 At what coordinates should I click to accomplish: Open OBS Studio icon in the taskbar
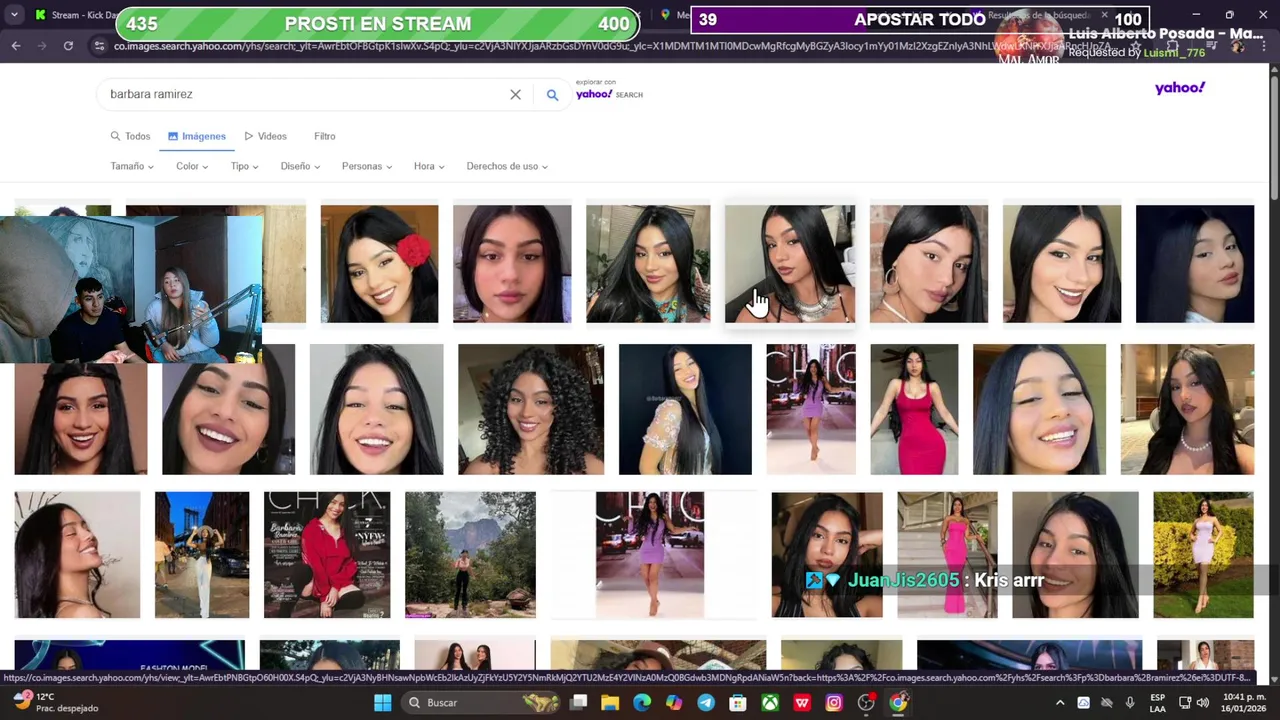click(x=866, y=703)
